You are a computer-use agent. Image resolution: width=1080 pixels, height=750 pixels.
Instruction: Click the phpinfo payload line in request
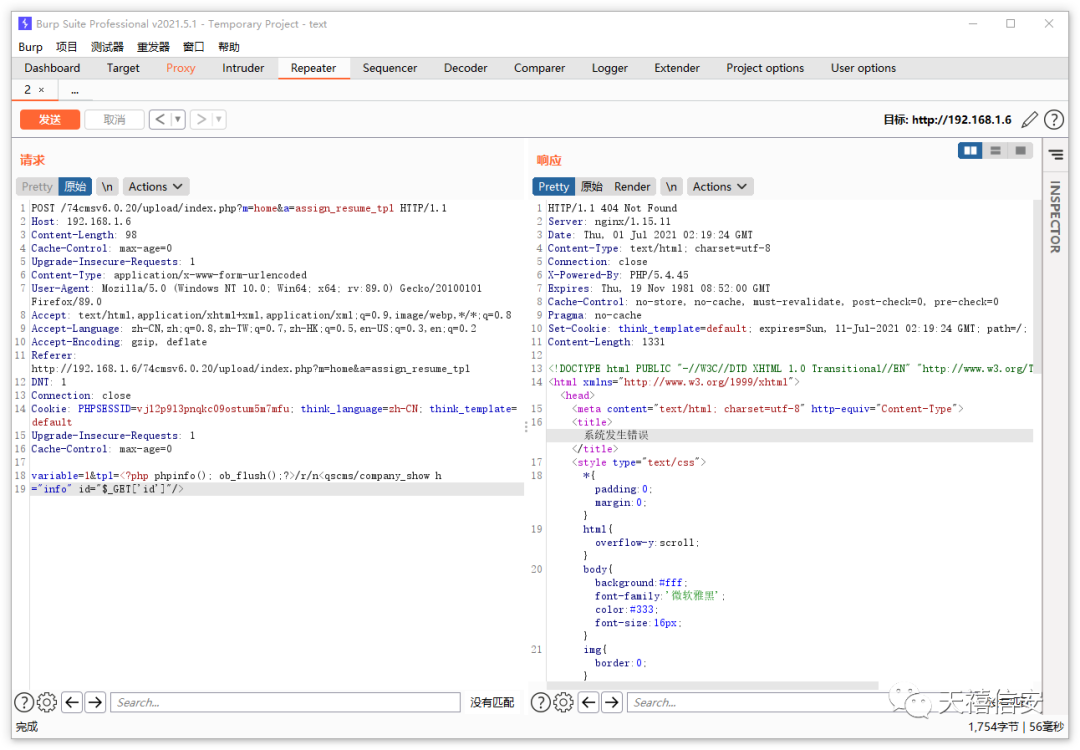point(236,475)
